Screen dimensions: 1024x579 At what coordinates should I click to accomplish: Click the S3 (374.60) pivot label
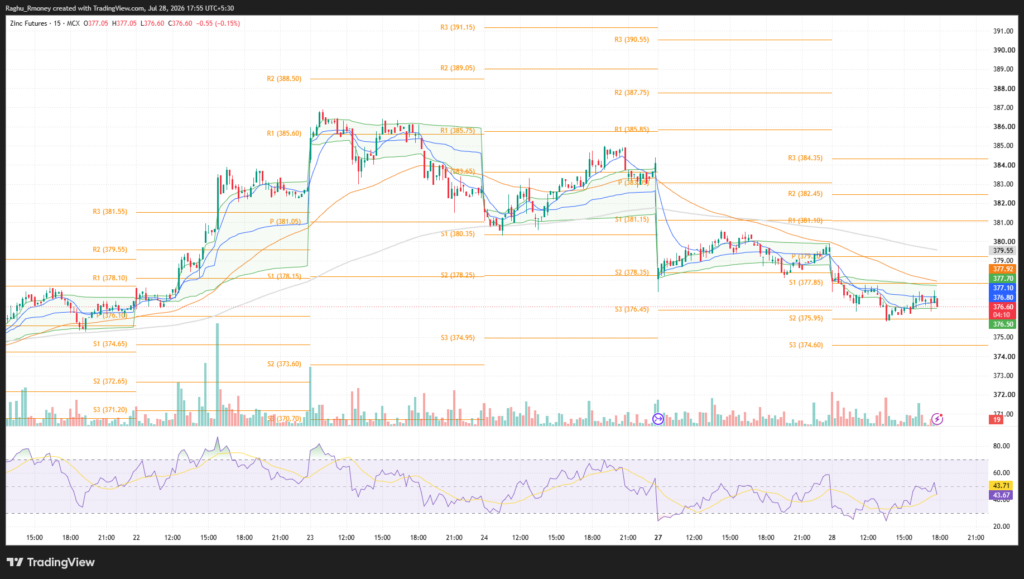pyautogui.click(x=805, y=345)
